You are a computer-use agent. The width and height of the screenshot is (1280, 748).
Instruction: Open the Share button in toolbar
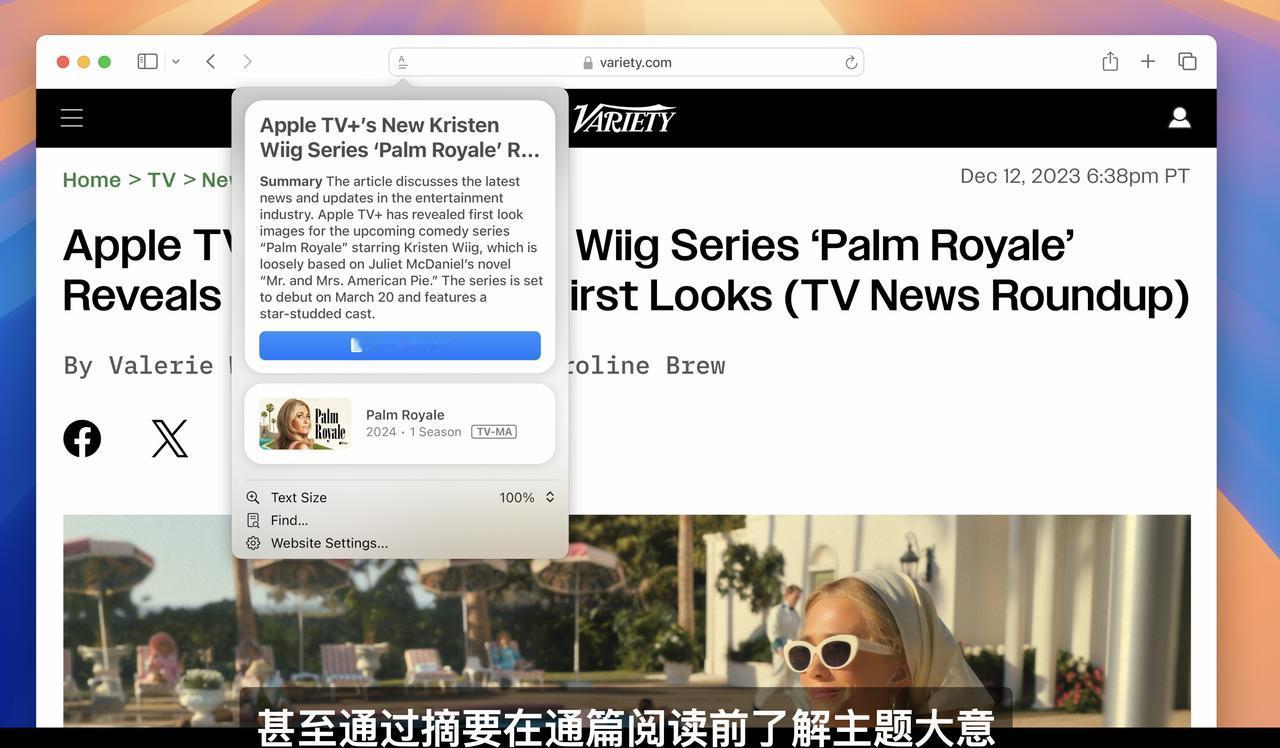tap(1110, 62)
